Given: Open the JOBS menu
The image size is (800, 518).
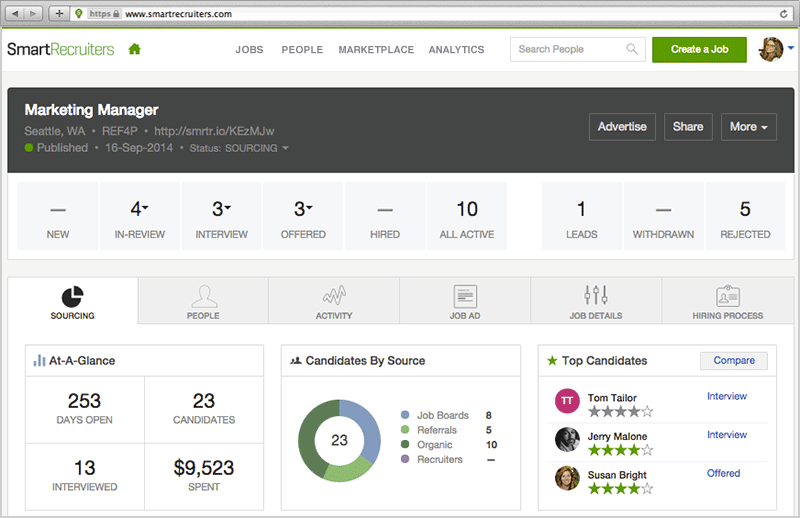Looking at the screenshot, I should click(249, 50).
